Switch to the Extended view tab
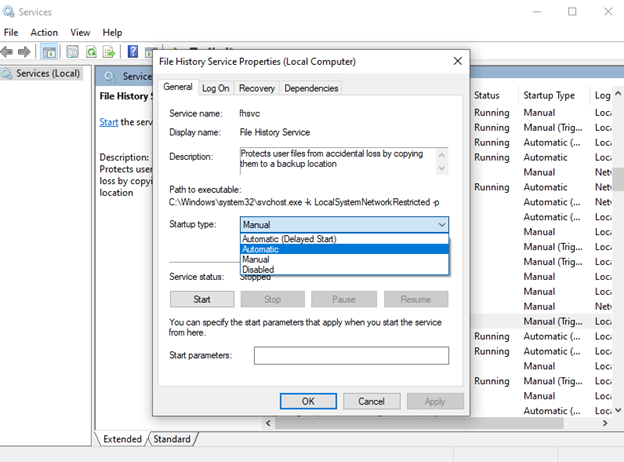Image resolution: width=624 pixels, height=462 pixels. tap(122, 439)
